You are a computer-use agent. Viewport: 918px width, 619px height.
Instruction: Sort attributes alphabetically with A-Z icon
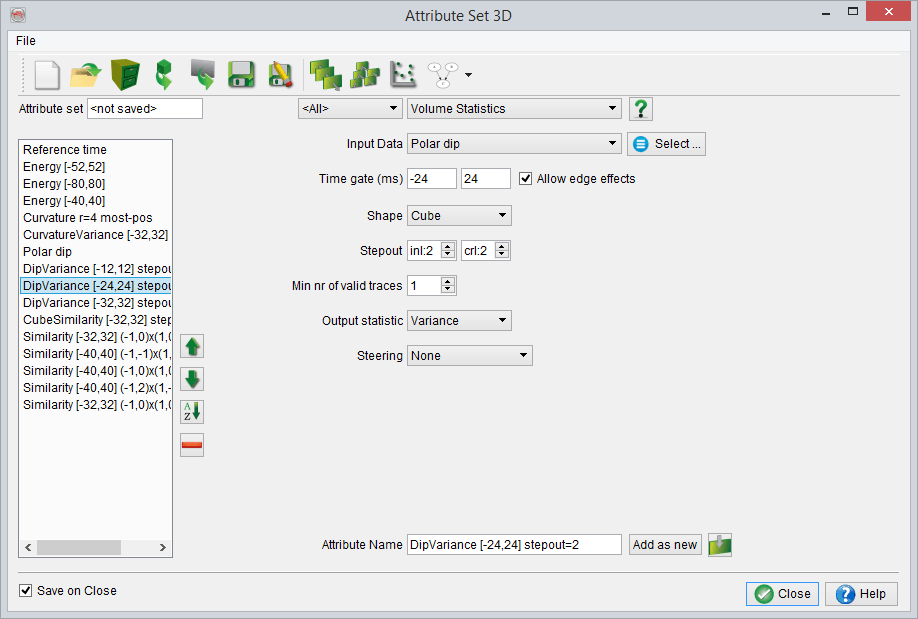[192, 412]
